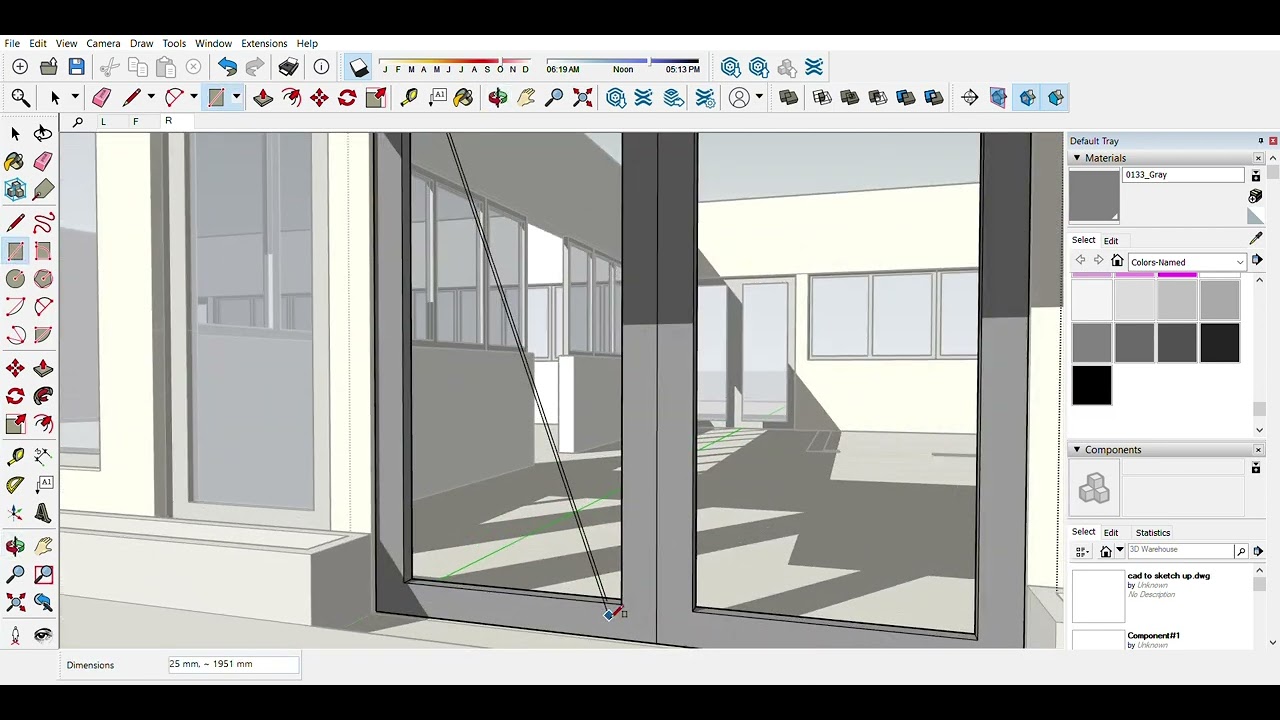Viewport: 1280px width, 720px height.
Task: Open the Extensions menu
Action: (264, 43)
